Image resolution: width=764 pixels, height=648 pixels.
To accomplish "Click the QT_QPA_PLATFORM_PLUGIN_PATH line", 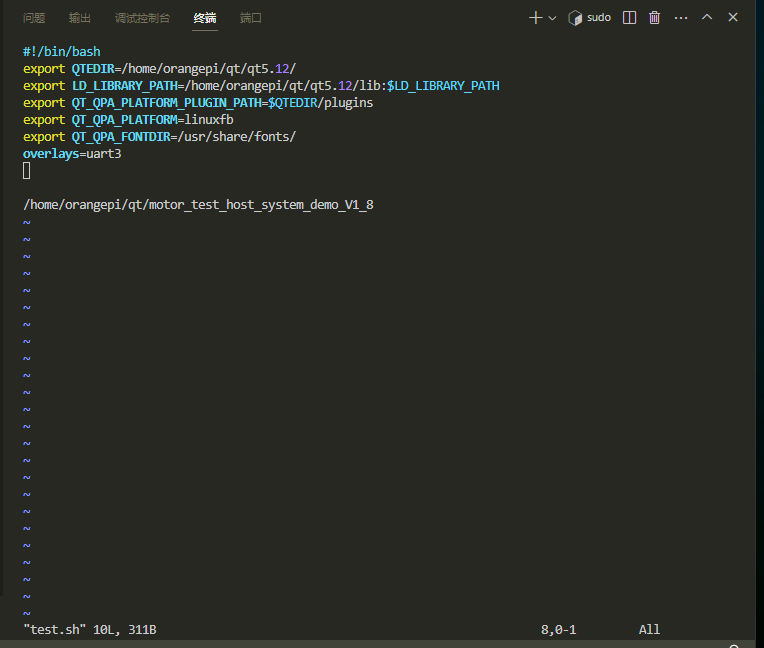I will pos(198,103).
